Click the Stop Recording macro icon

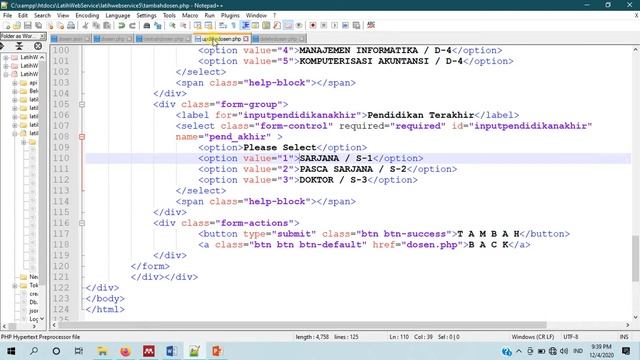pos(324,25)
